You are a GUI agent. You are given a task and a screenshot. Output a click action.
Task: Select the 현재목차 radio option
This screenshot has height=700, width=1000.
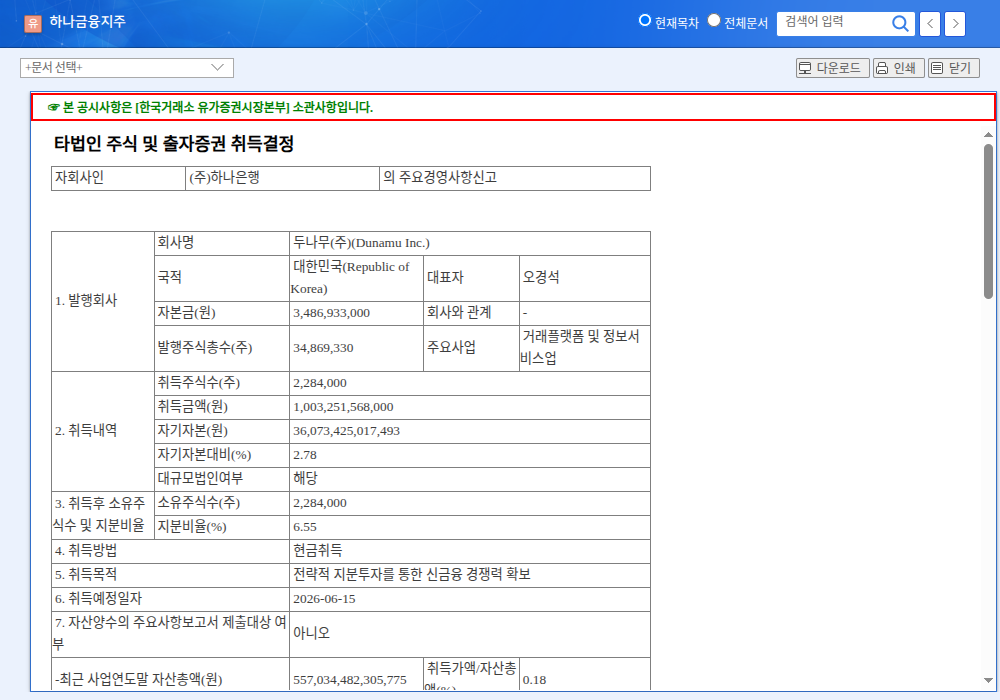coord(645,20)
